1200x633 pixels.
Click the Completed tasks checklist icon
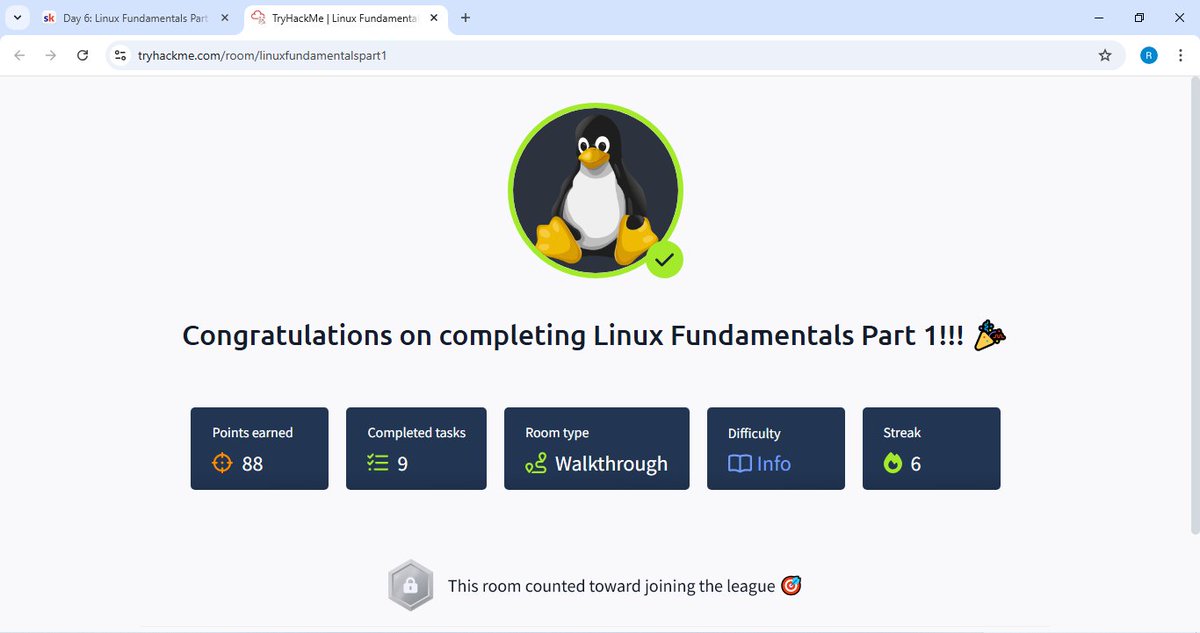tap(377, 463)
